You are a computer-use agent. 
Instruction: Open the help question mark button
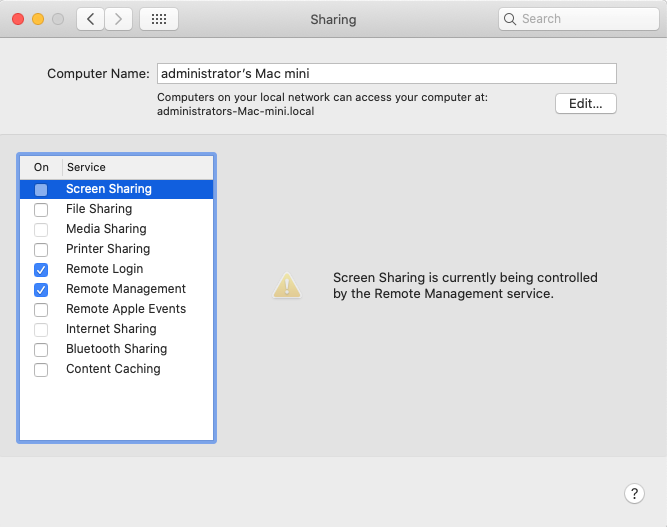(634, 493)
